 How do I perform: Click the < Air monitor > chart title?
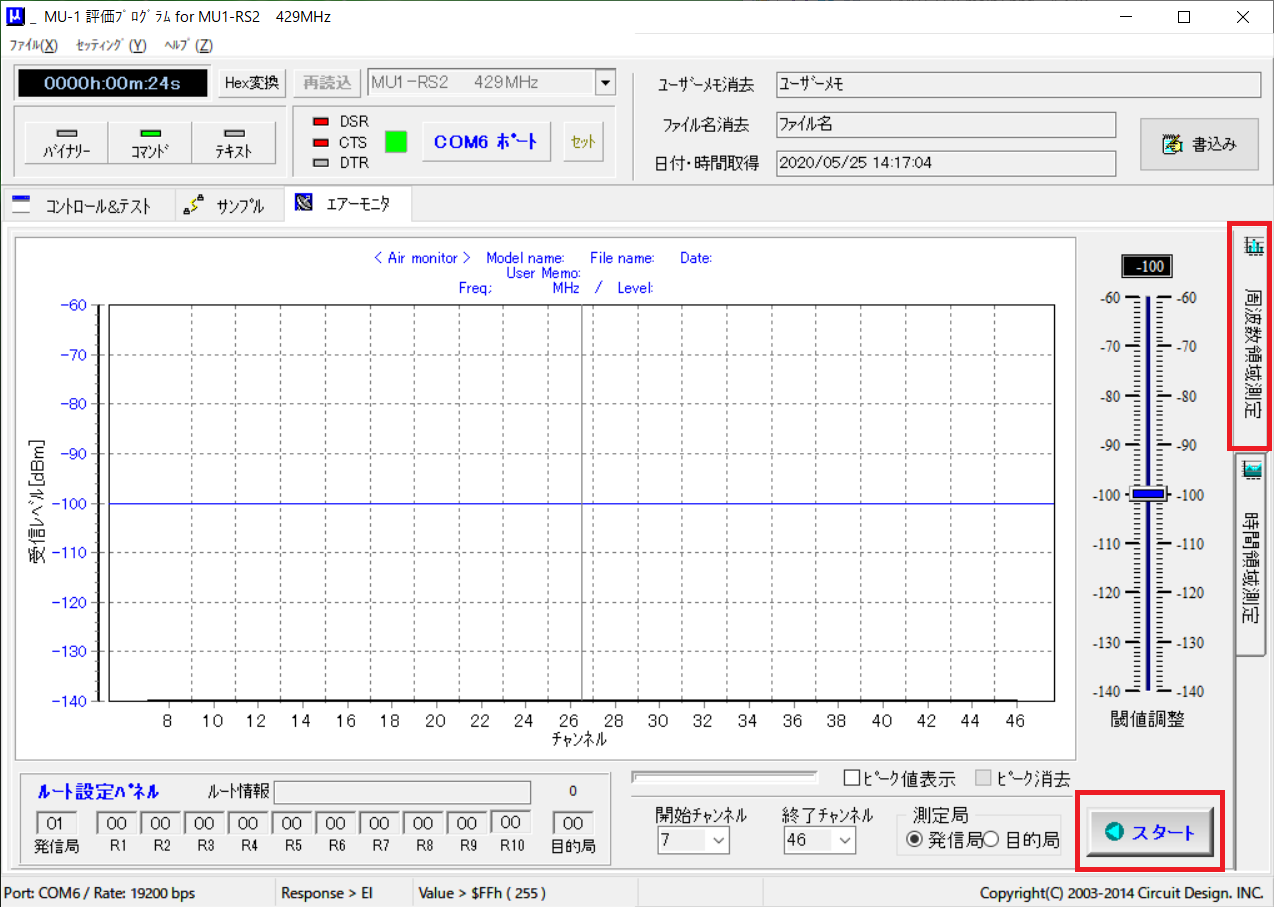pos(422,258)
